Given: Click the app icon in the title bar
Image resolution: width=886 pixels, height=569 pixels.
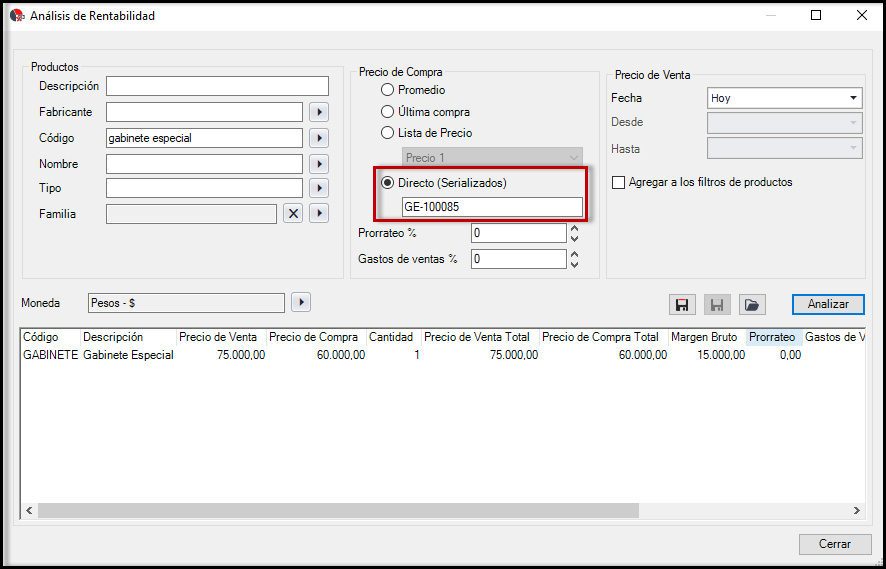Looking at the screenshot, I should pos(18,16).
